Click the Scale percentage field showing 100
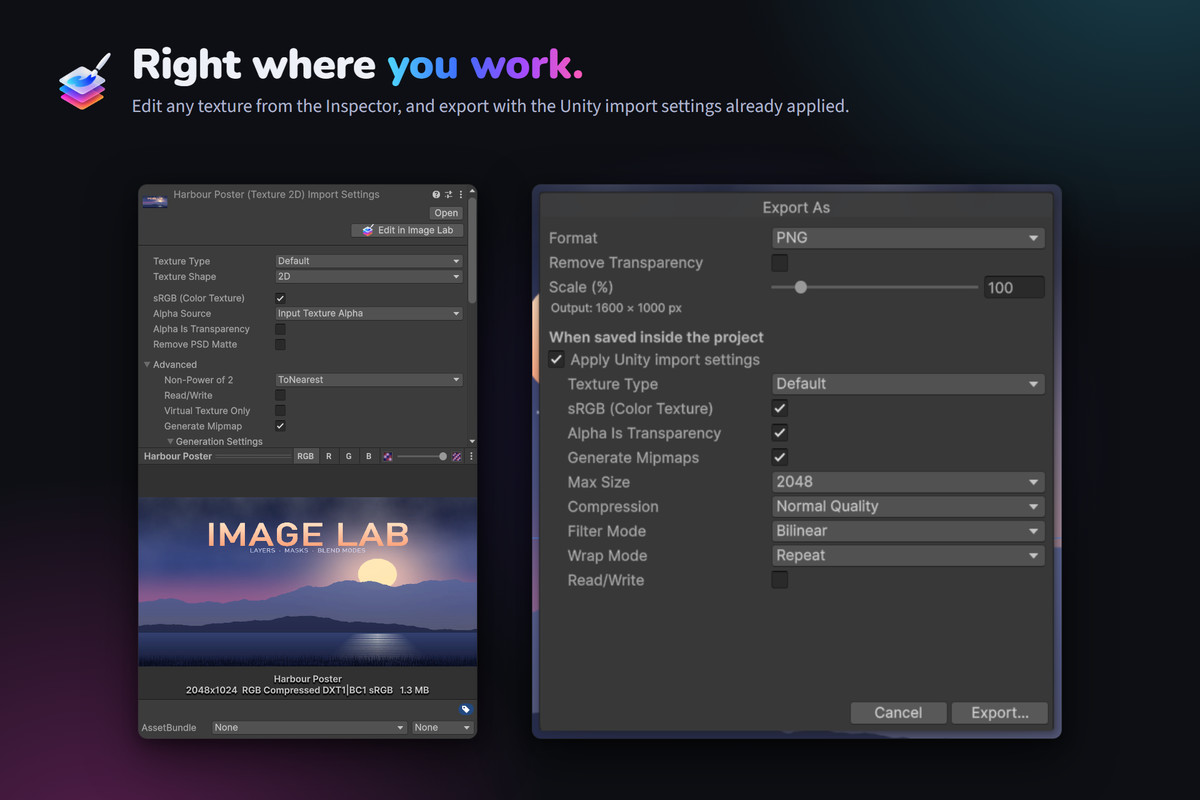 [1014, 287]
